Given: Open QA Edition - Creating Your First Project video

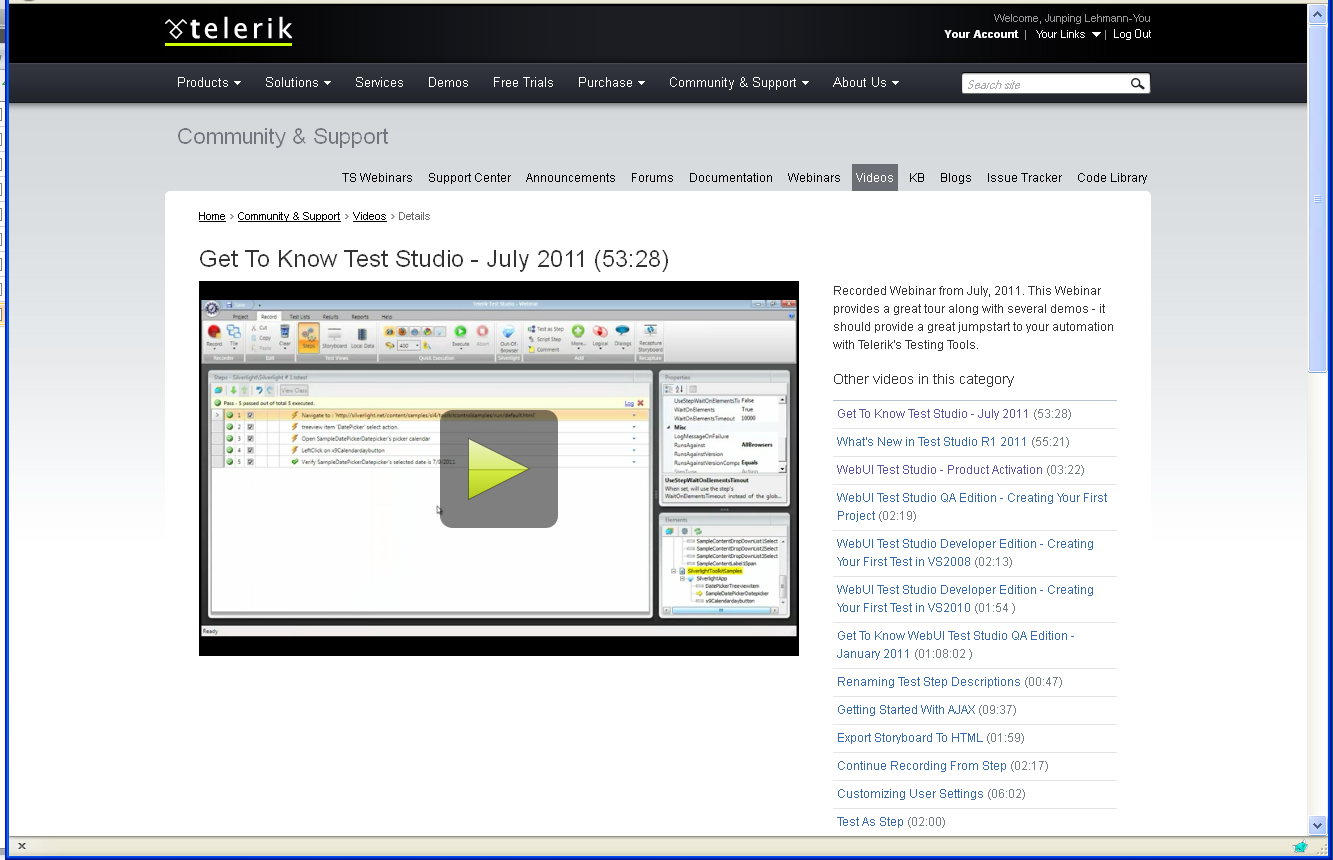Looking at the screenshot, I should tap(972, 507).
